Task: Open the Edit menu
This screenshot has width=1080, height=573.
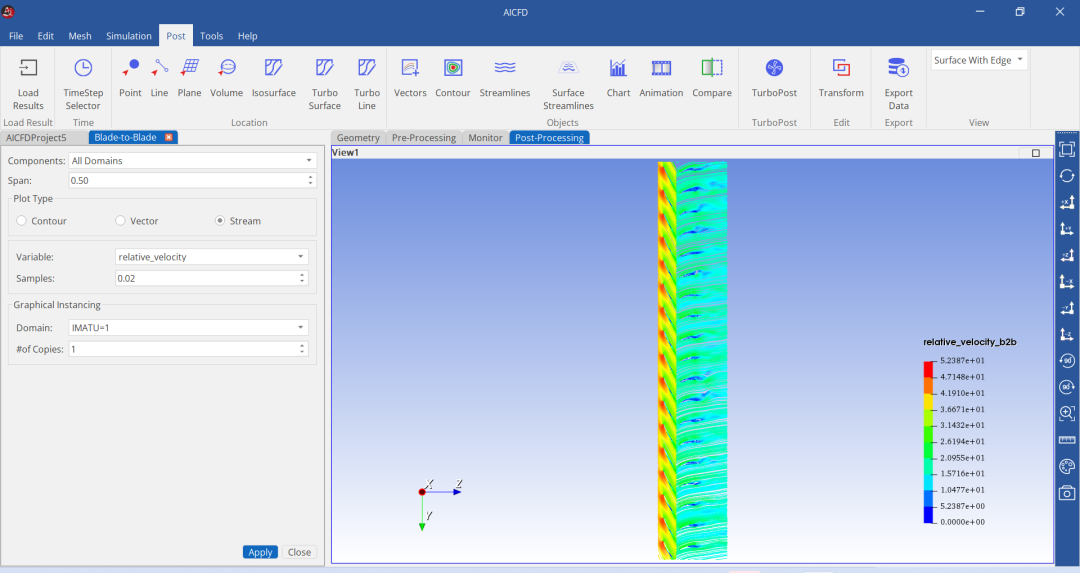Action: click(x=45, y=36)
